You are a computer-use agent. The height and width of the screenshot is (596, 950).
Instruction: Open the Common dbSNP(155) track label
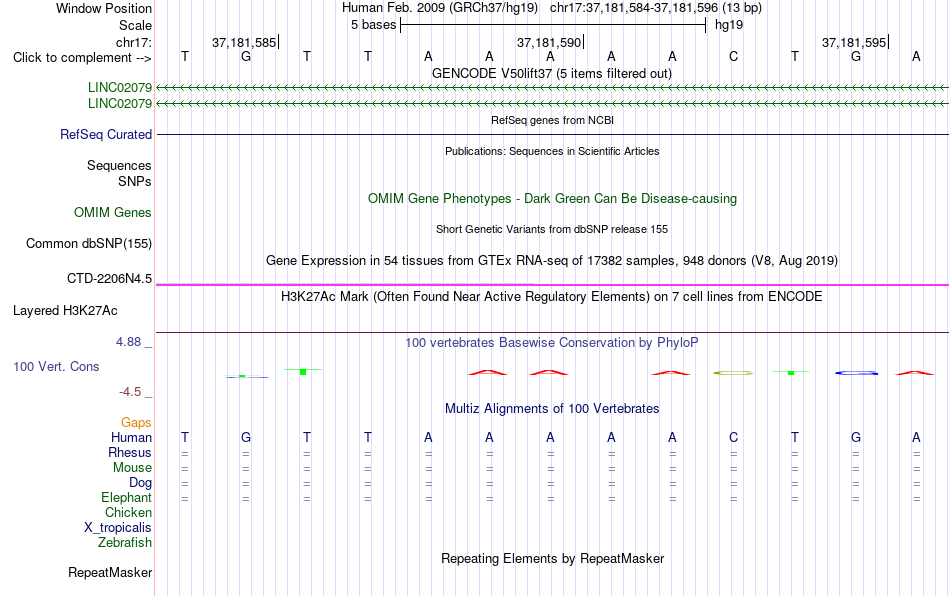click(88, 243)
